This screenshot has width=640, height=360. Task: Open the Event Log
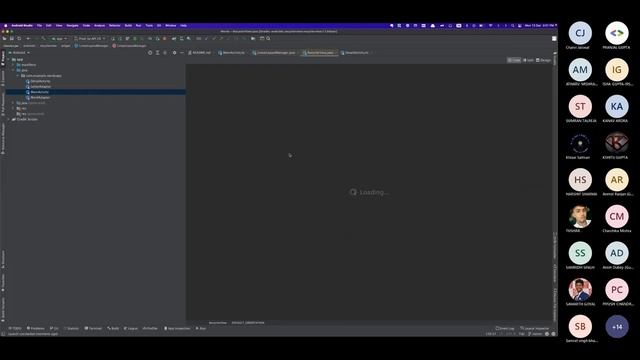pos(505,328)
